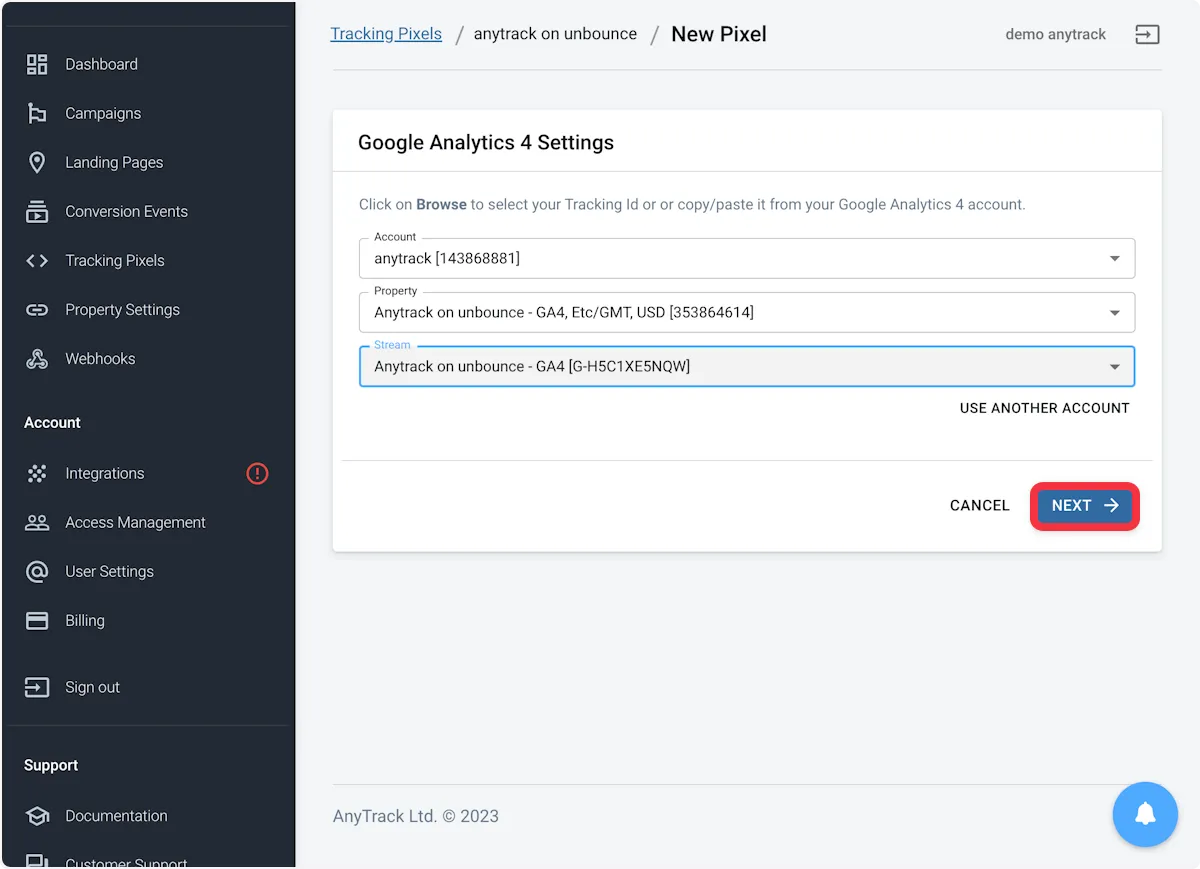Screen dimensions: 1200x869
Task: Click the red Integrations warning alert icon
Action: click(257, 473)
